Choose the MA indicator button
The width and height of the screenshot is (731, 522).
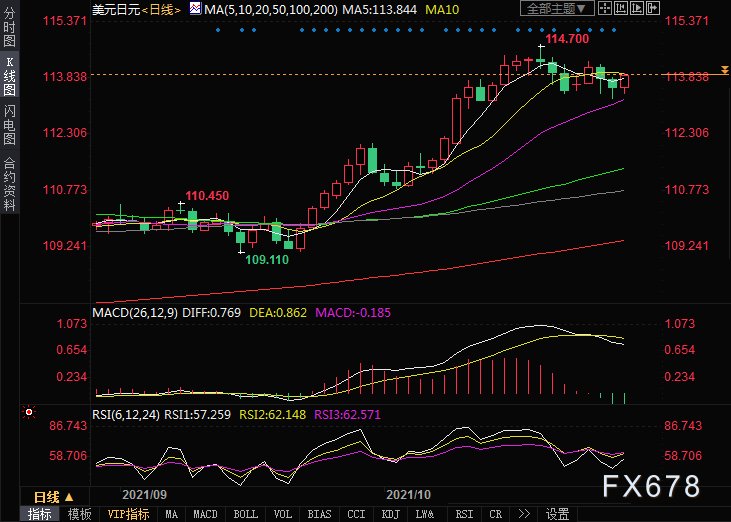[x=171, y=514]
